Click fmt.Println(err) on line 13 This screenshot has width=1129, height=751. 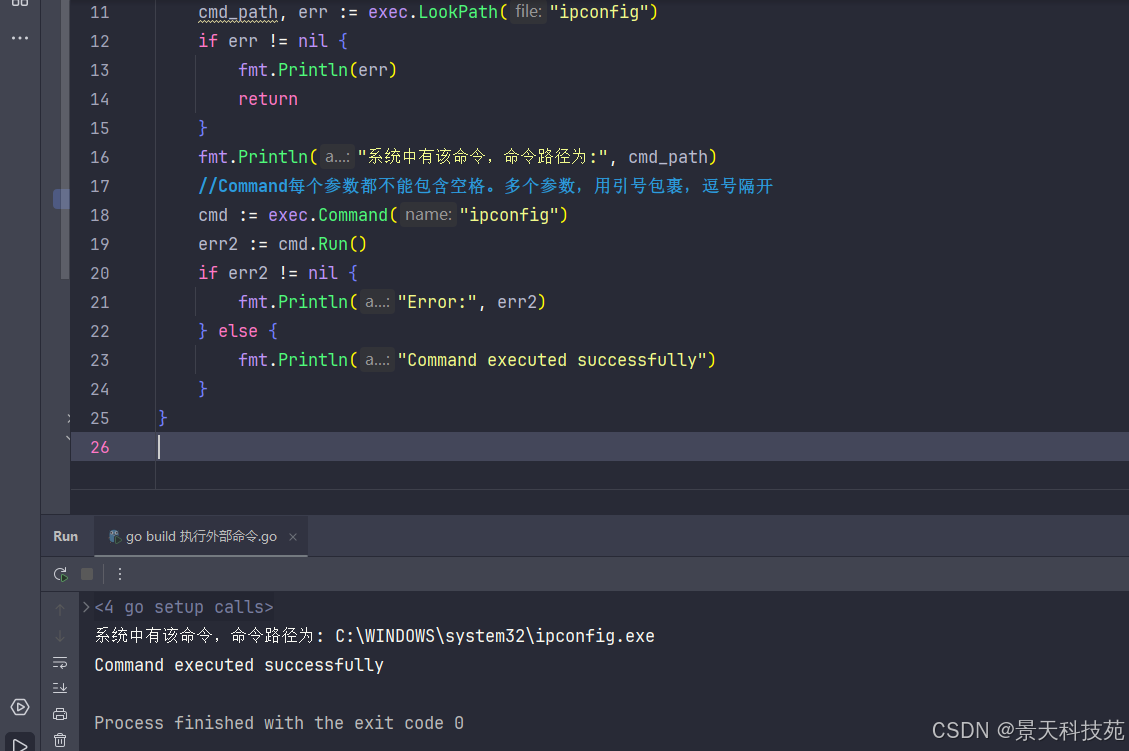pyautogui.click(x=318, y=70)
